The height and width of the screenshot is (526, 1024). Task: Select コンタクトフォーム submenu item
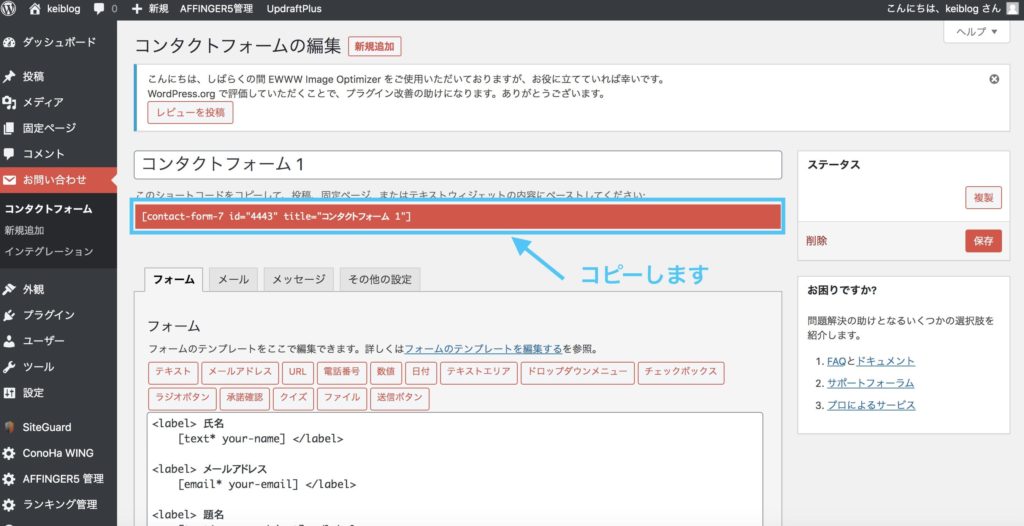click(48, 210)
